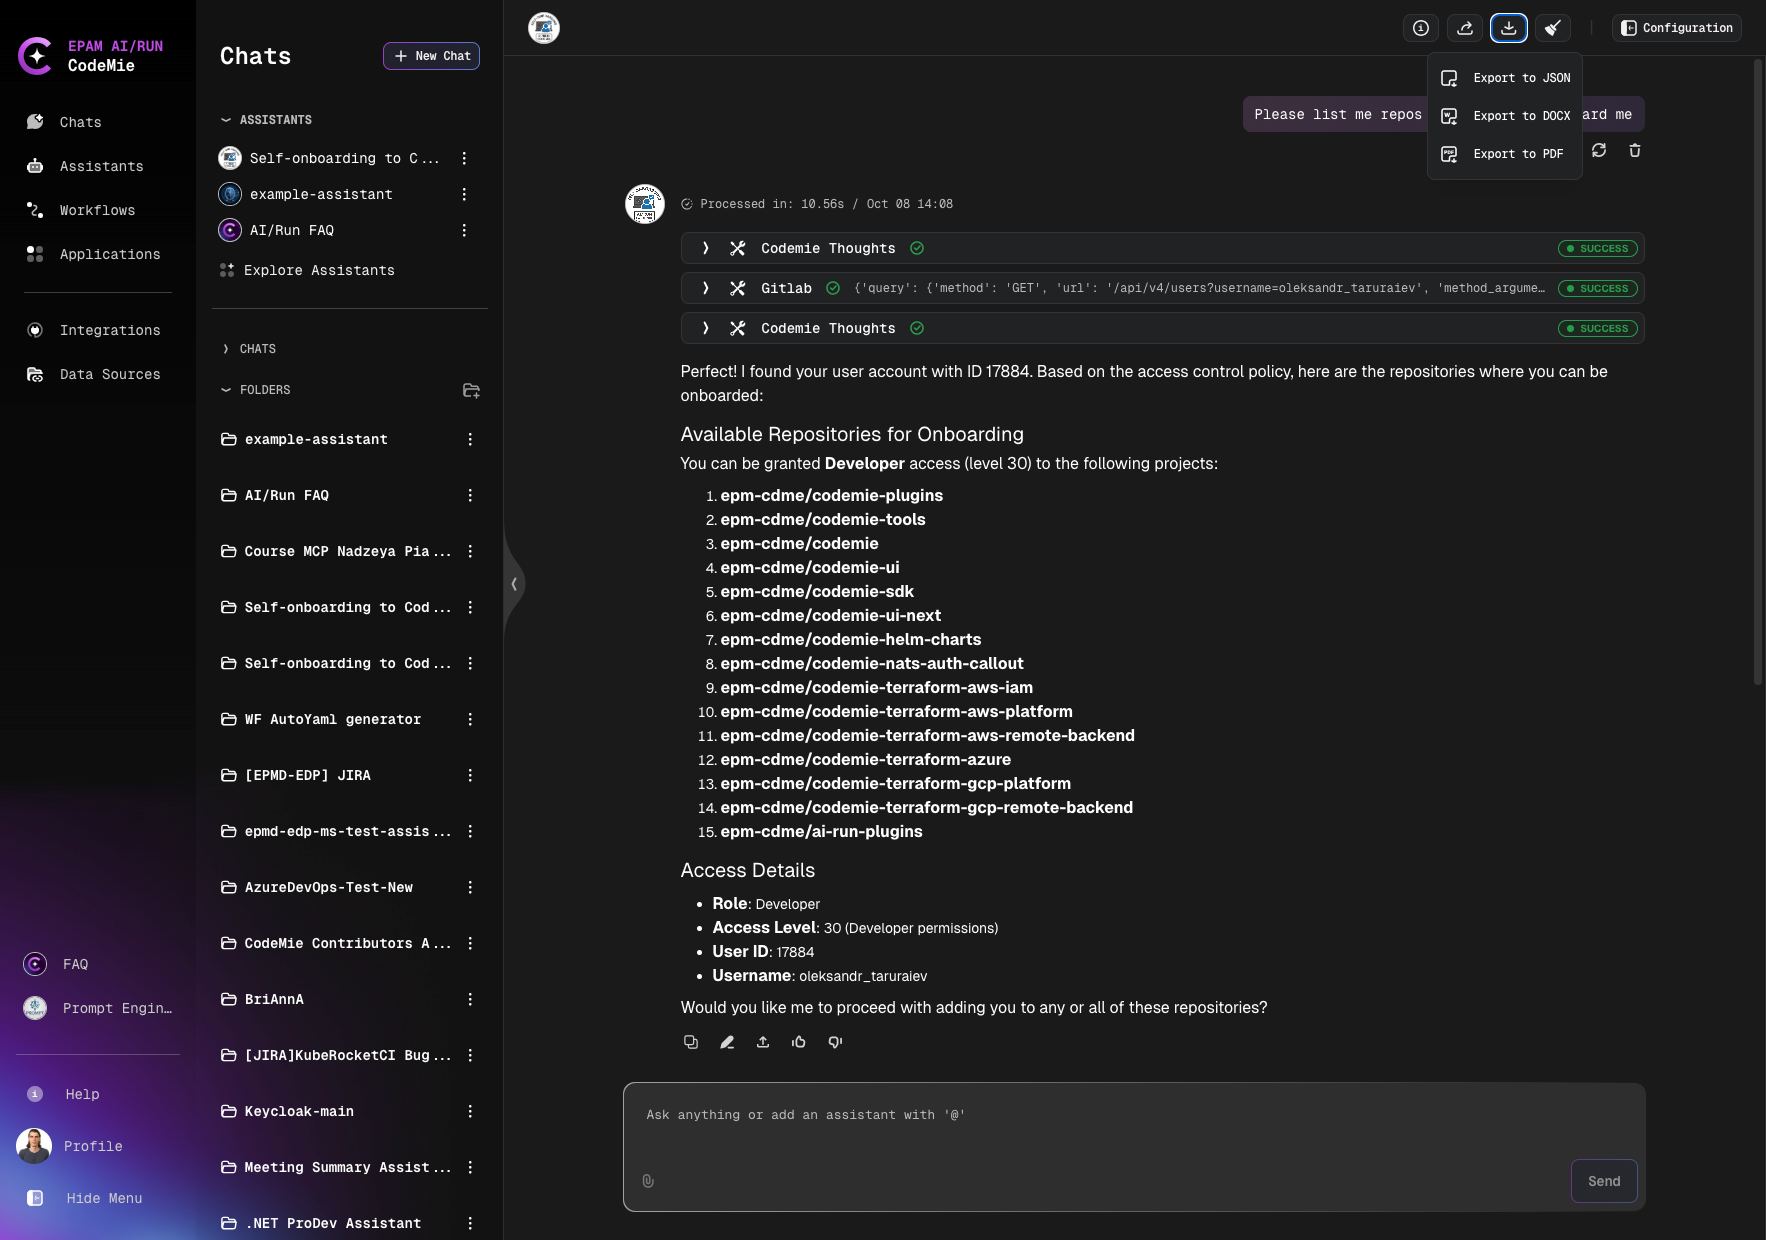
Task: Give the response a thumbs down
Action: (835, 1042)
